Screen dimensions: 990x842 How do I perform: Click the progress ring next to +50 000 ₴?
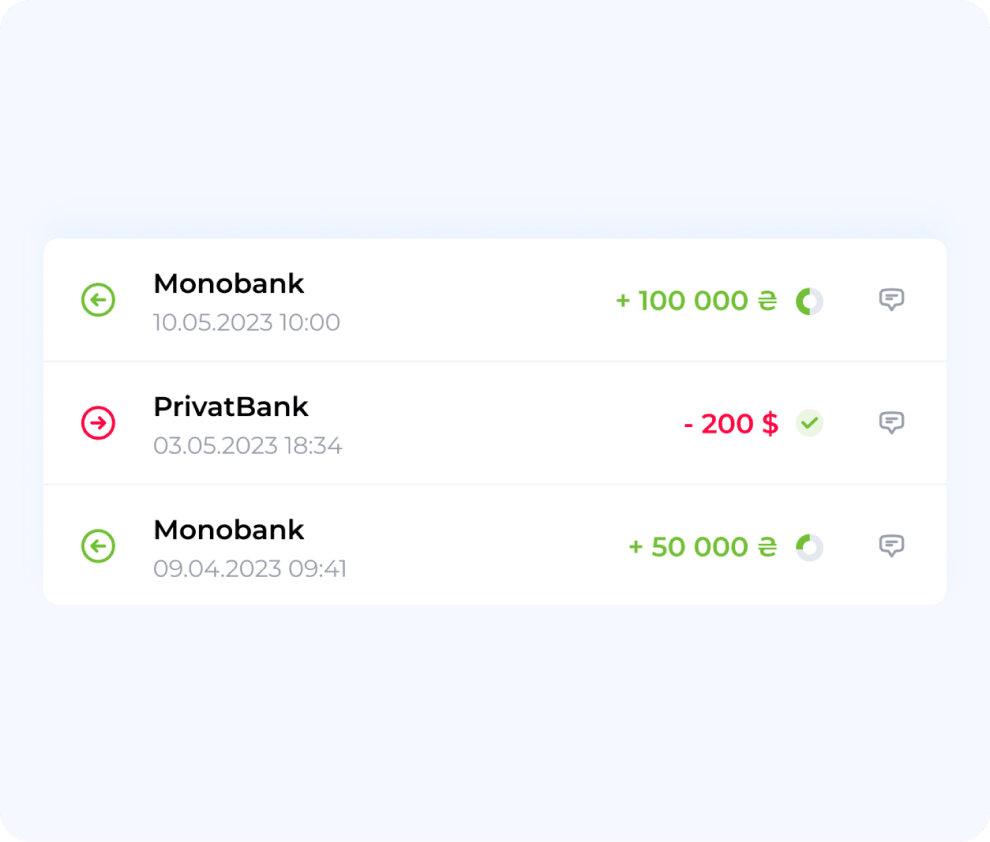click(x=809, y=547)
